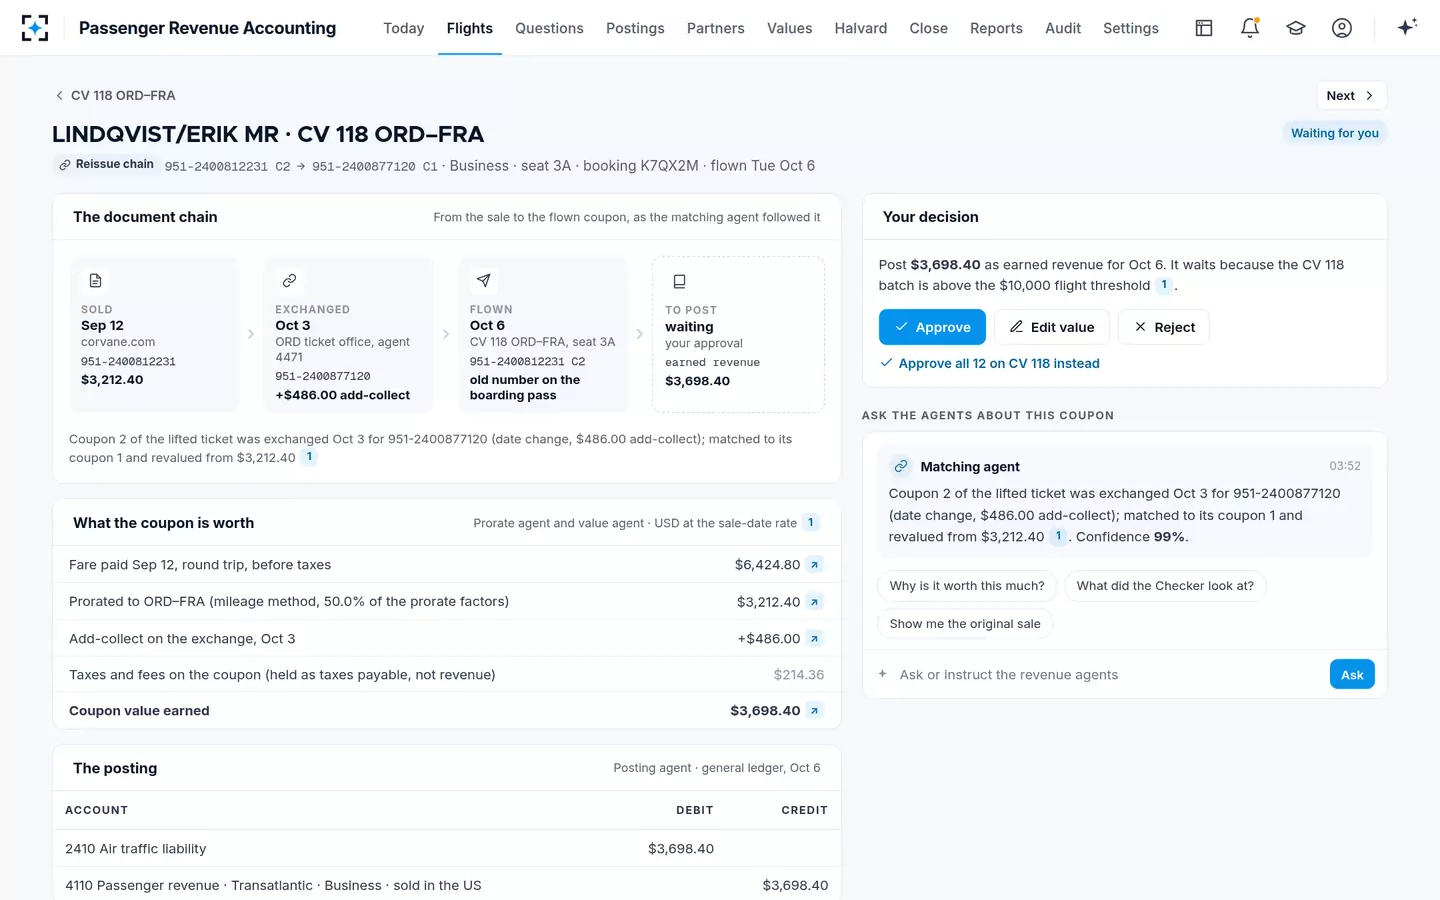Approve all 12 on CV 118 instead
Viewport: 1440px width, 900px height.
tap(990, 364)
